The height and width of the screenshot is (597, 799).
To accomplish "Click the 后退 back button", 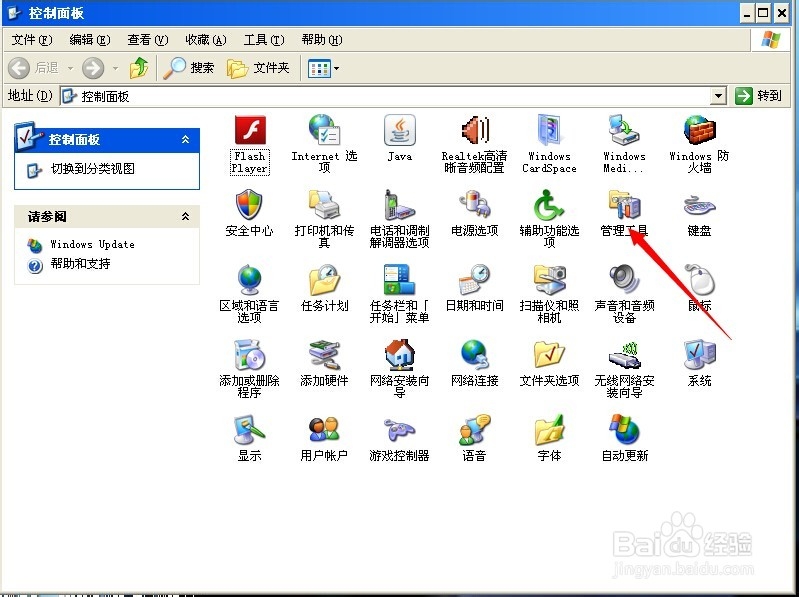I will coord(34,68).
